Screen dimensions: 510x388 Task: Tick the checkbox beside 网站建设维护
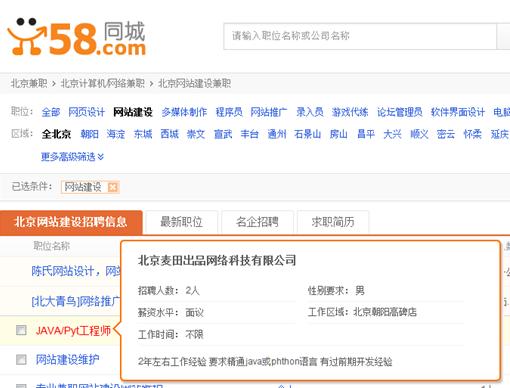click(21, 360)
